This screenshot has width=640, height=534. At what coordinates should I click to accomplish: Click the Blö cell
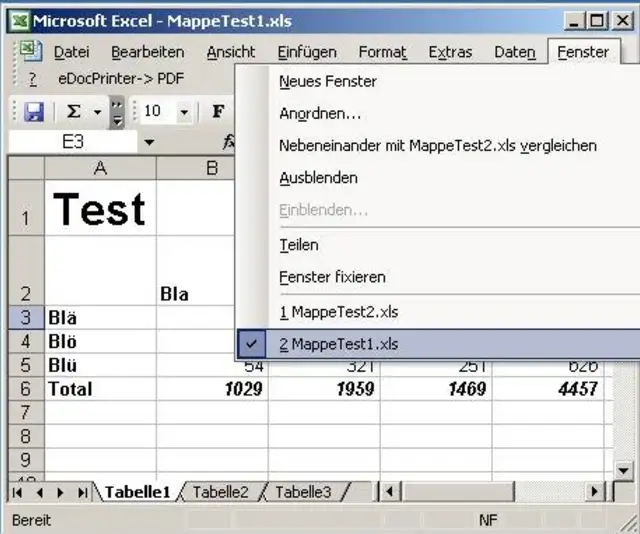[100, 341]
